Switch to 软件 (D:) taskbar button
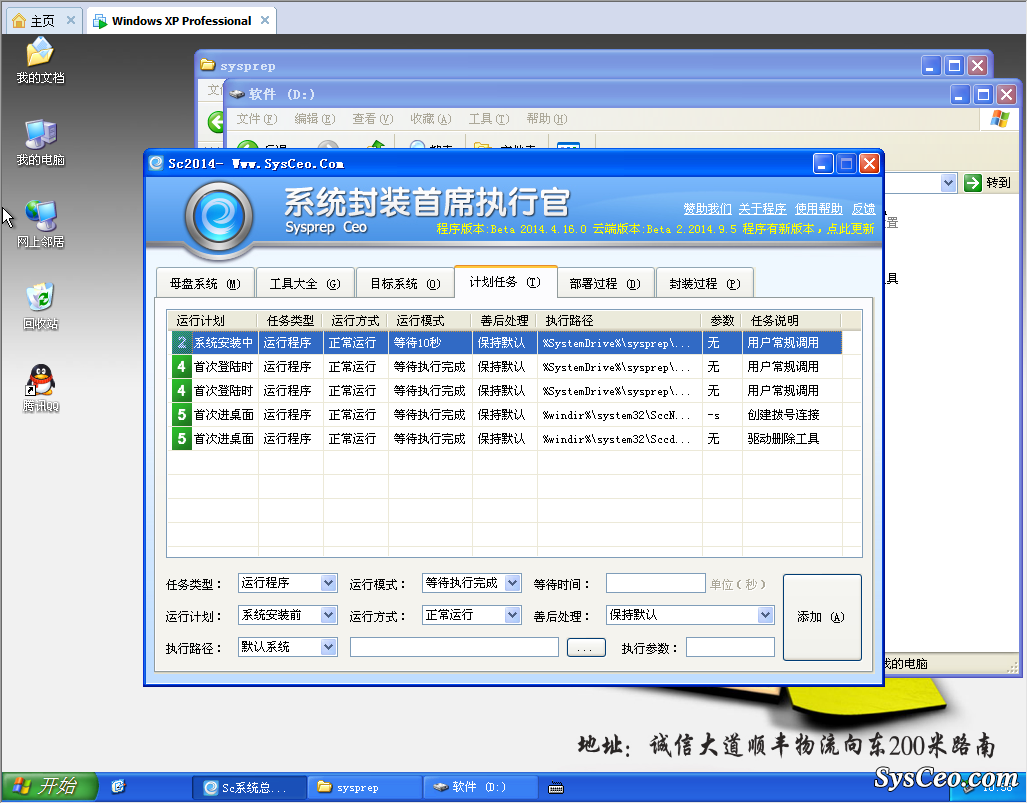The width and height of the screenshot is (1028, 804). coord(481,788)
